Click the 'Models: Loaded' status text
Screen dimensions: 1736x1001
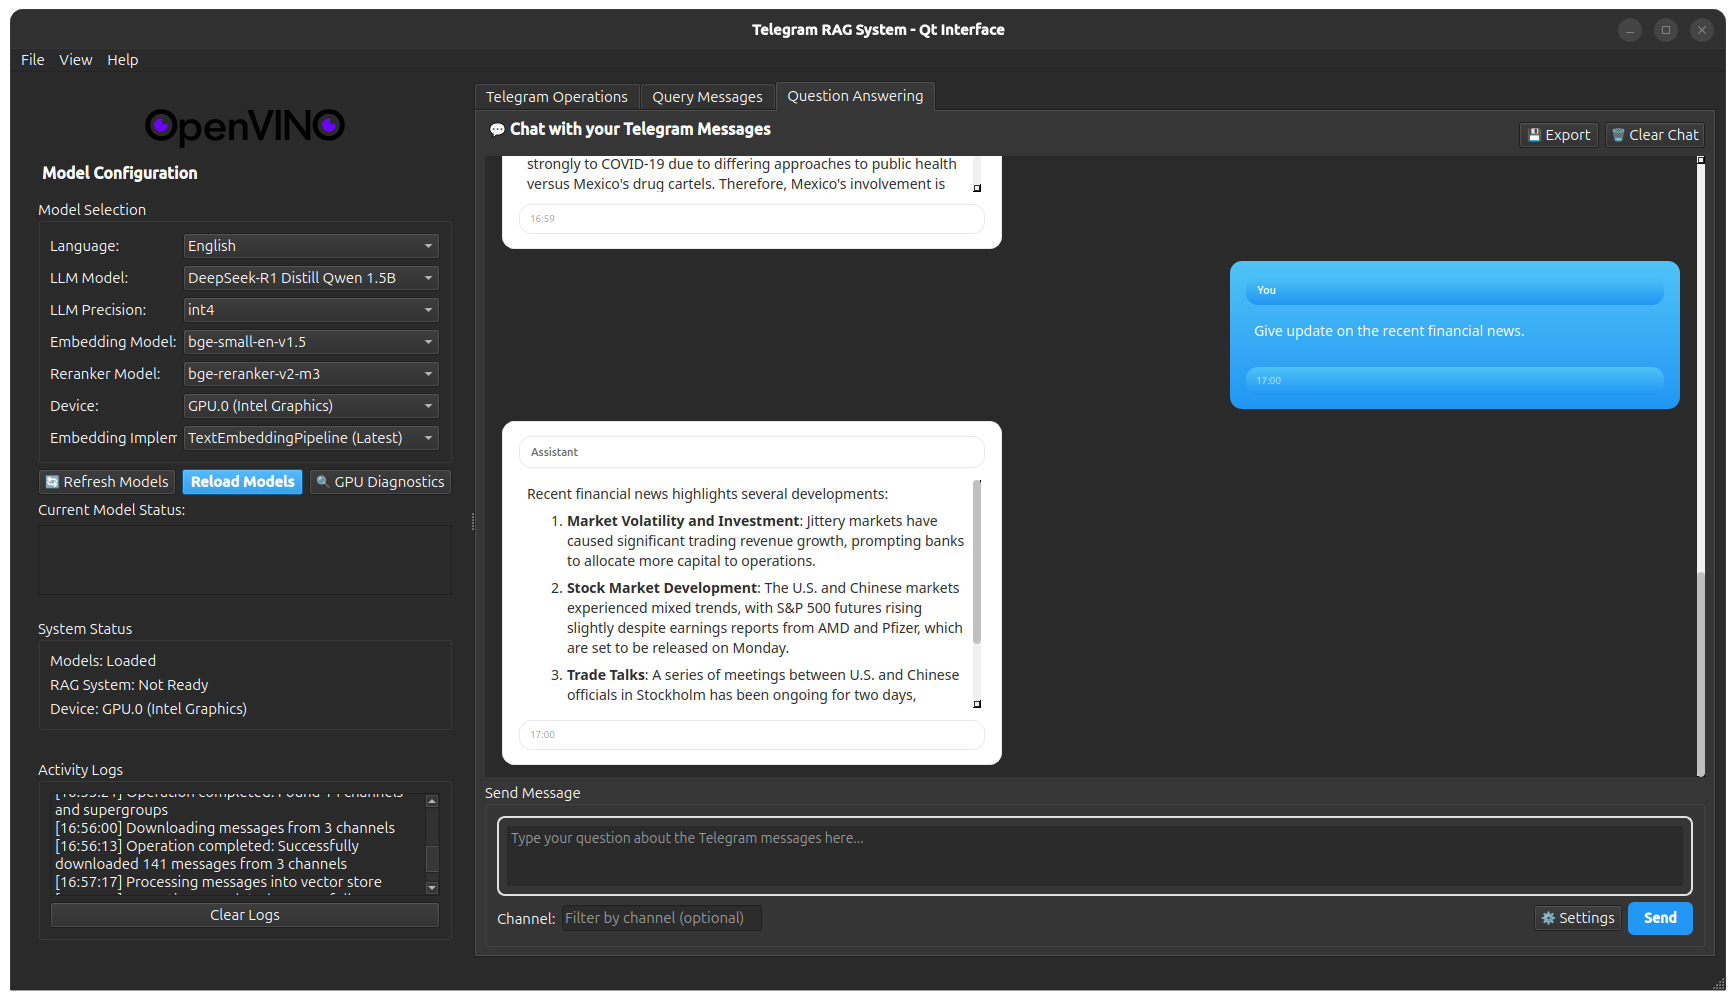click(103, 661)
